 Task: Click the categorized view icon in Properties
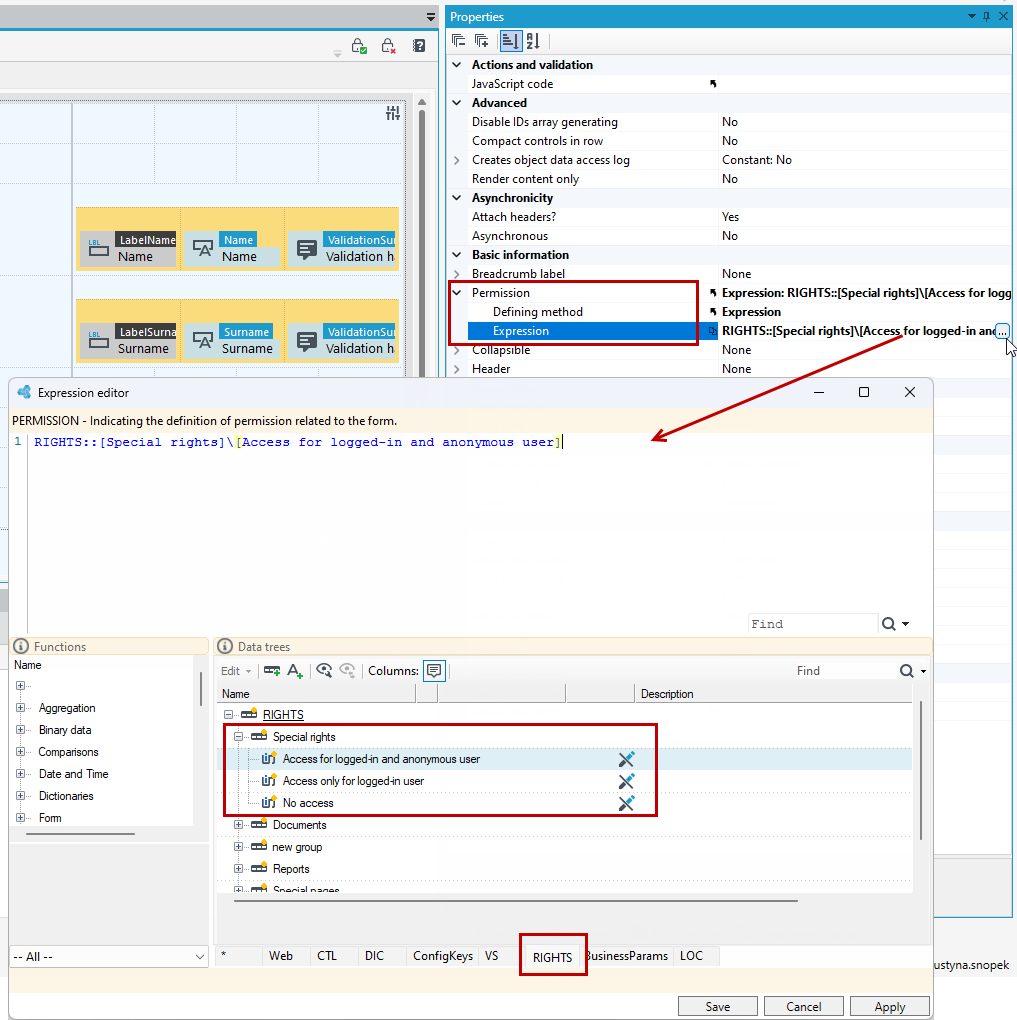511,41
